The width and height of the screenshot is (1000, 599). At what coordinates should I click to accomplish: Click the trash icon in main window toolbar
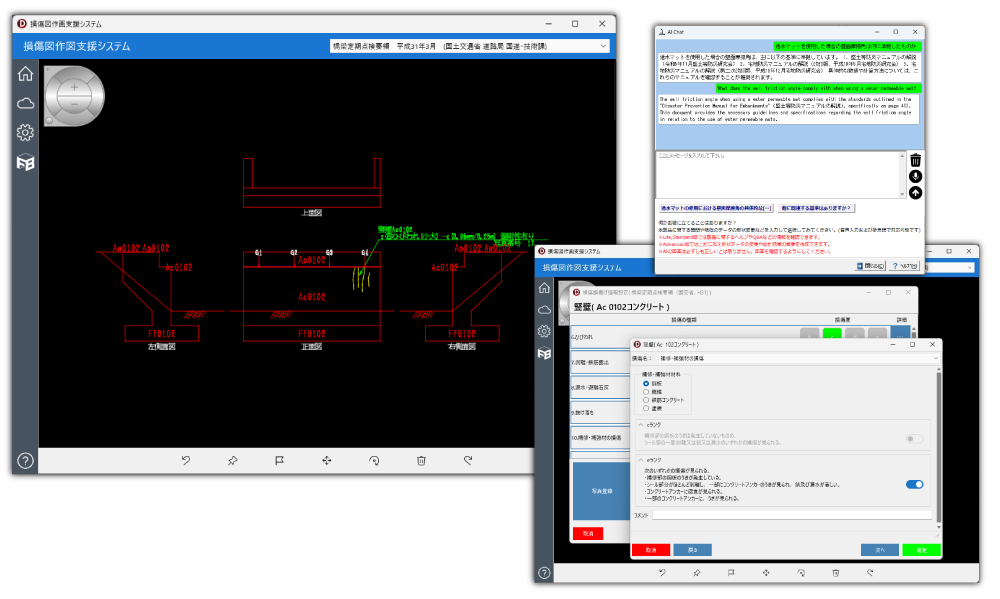pos(421,460)
